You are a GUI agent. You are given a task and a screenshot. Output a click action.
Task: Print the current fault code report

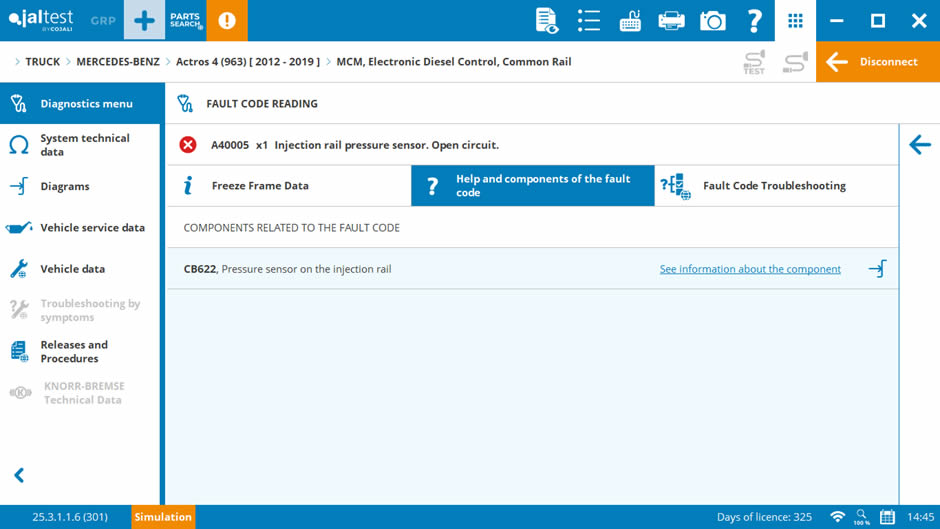click(x=671, y=21)
